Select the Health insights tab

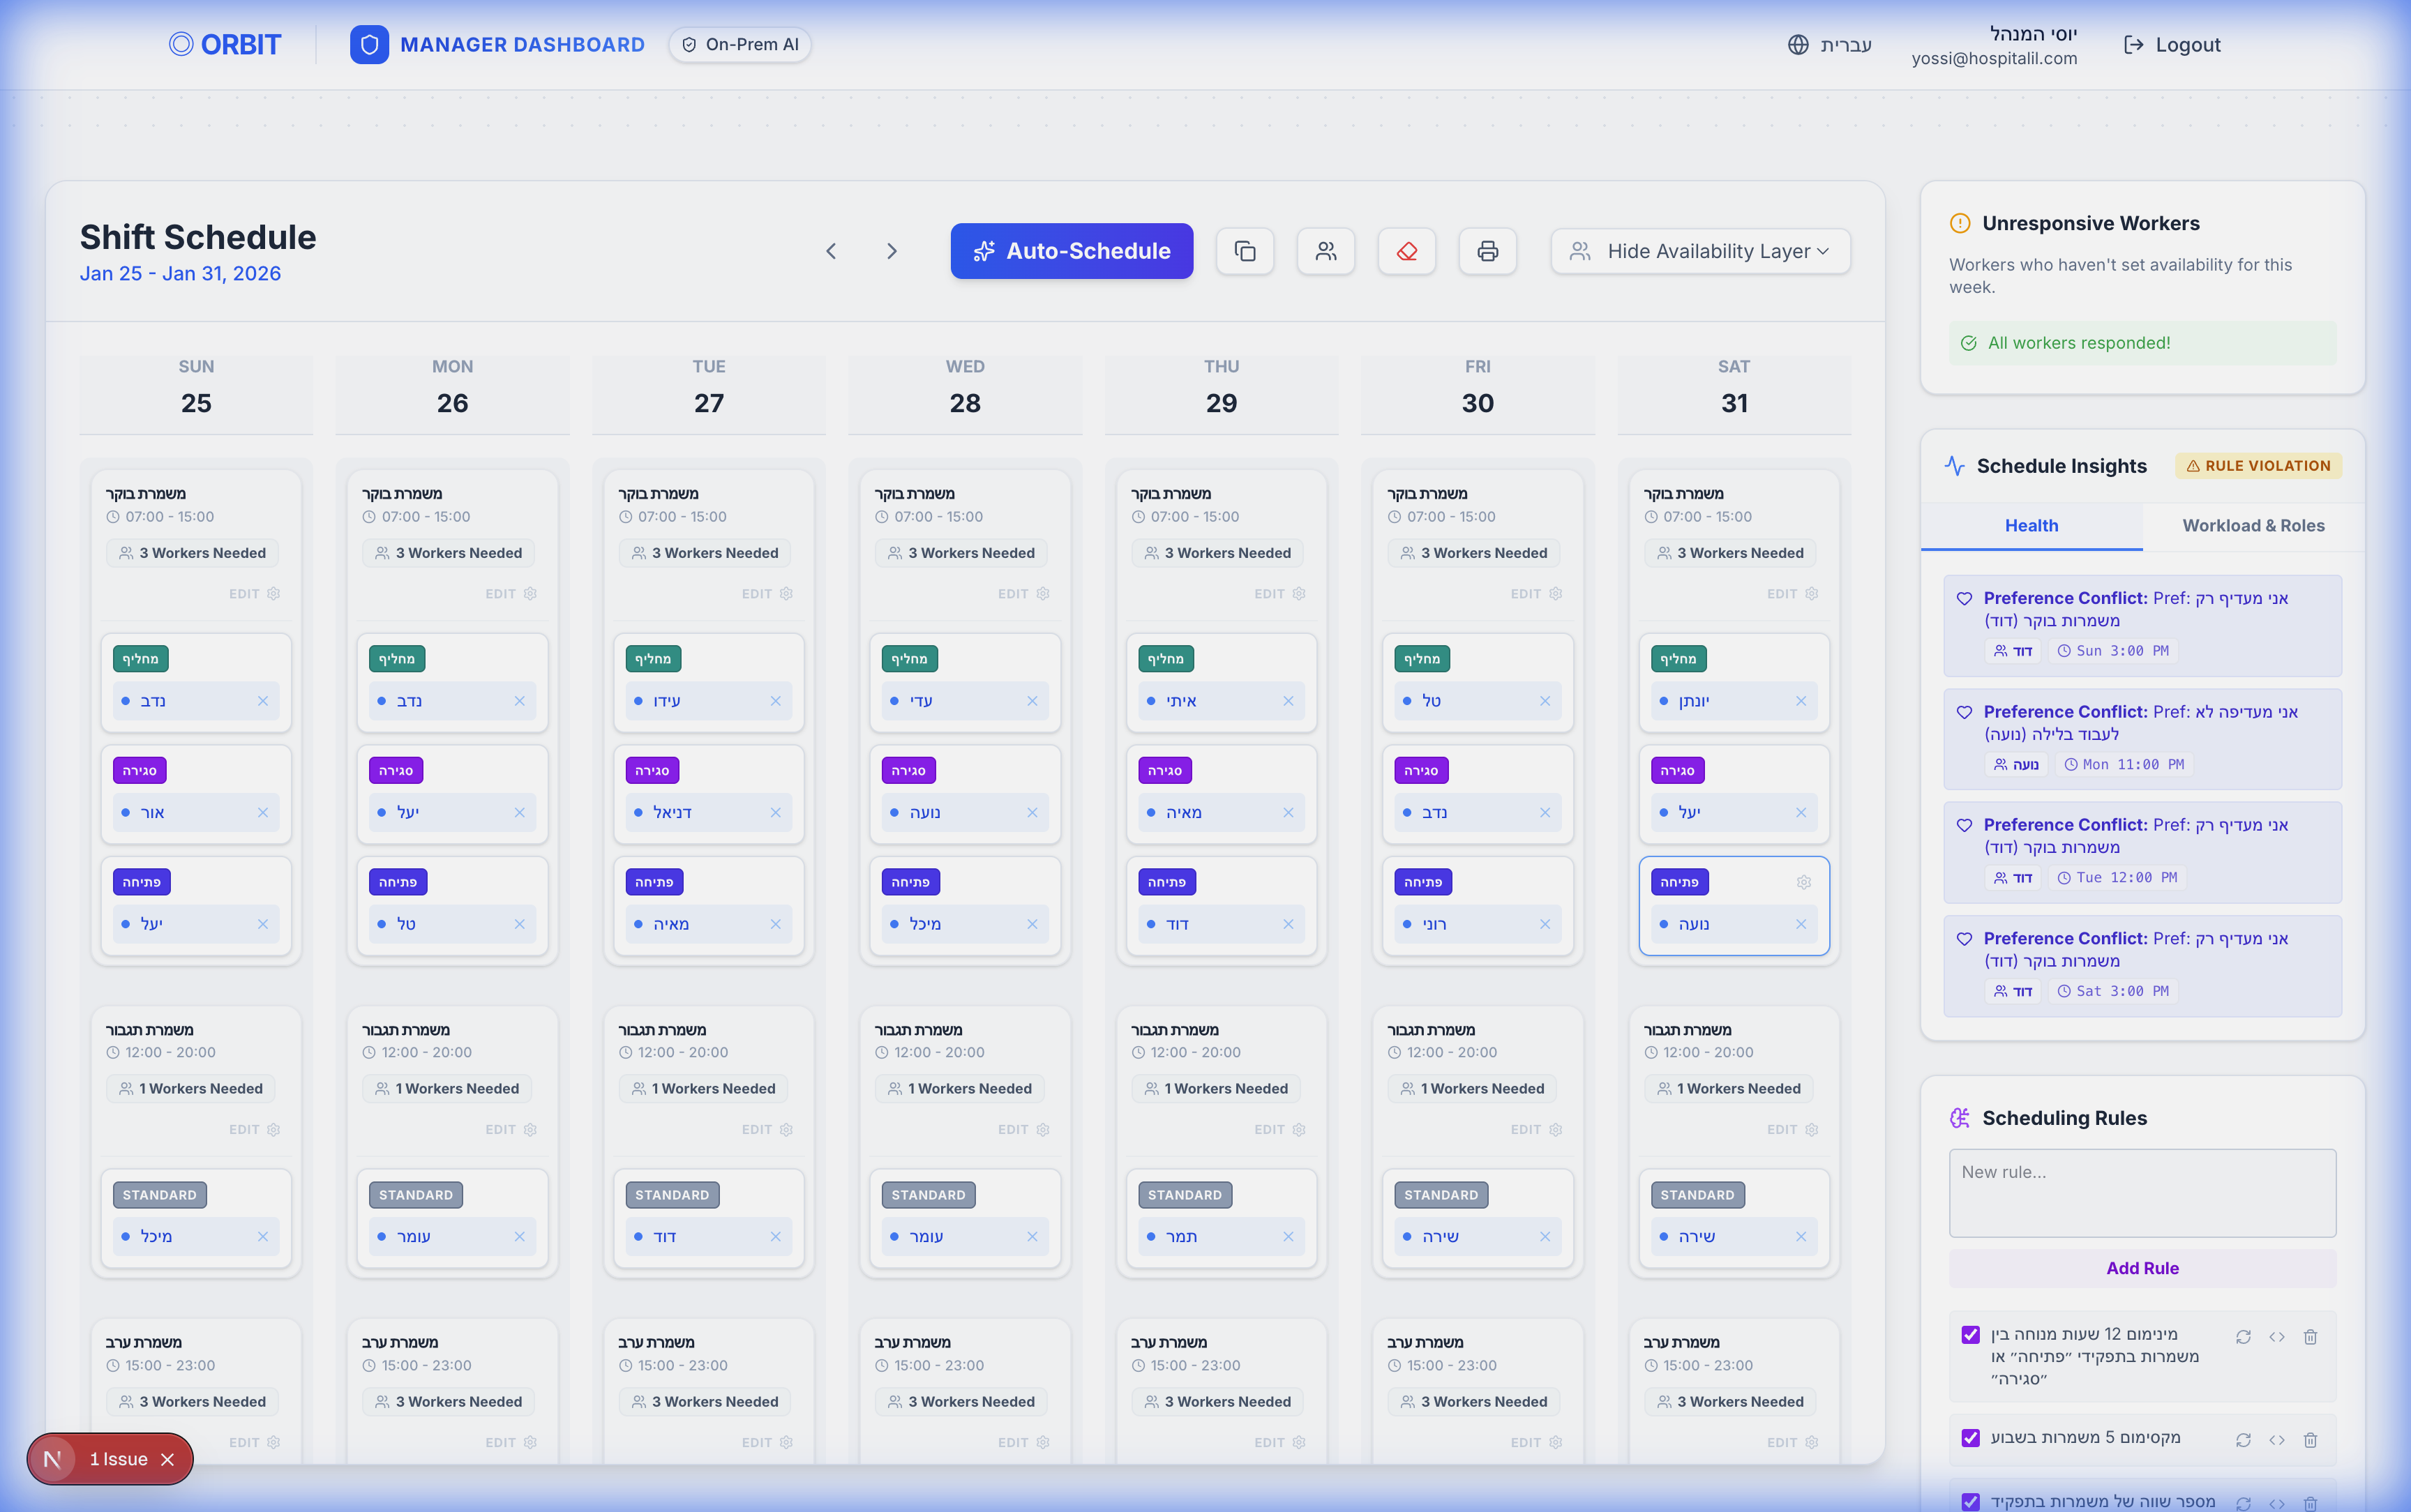(2032, 525)
